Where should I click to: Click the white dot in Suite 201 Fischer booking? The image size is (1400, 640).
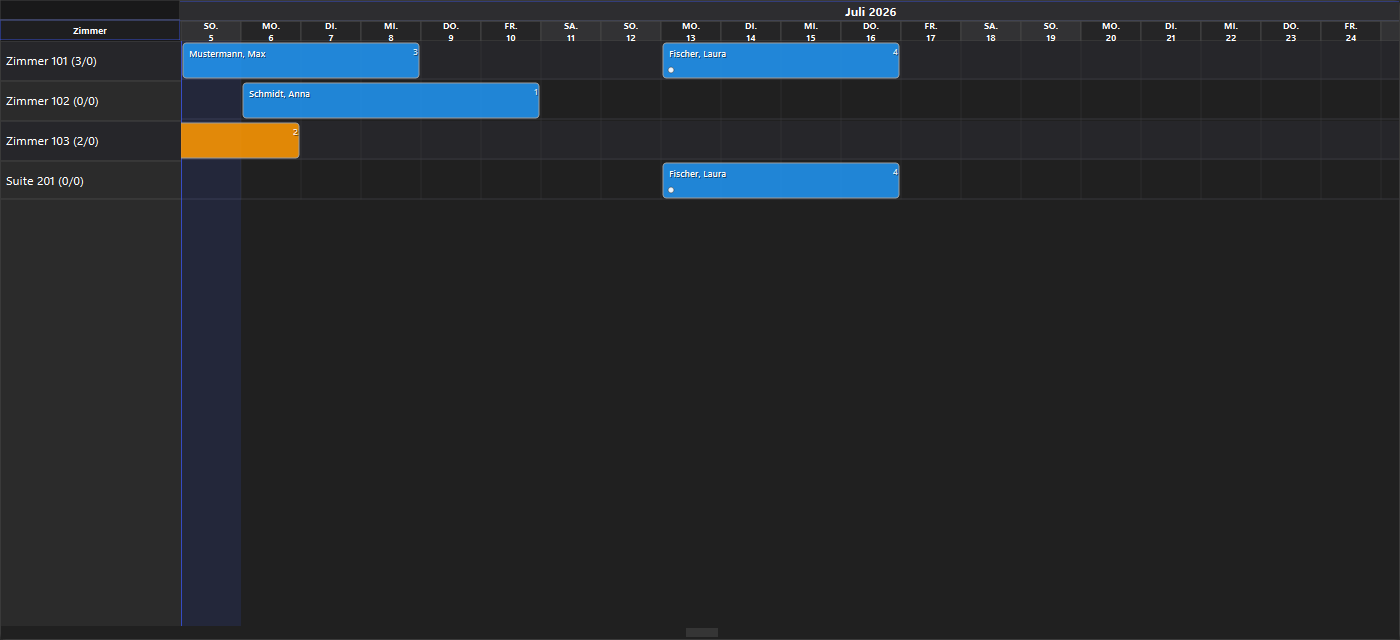click(671, 190)
